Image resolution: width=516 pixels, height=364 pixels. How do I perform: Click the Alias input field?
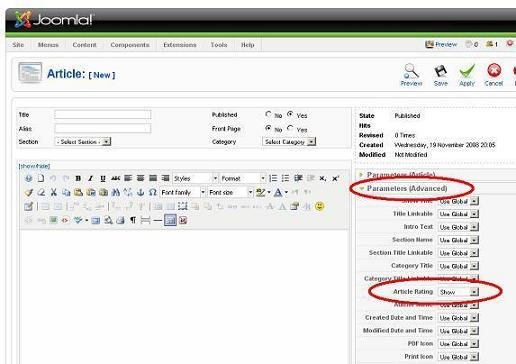[x=103, y=128]
